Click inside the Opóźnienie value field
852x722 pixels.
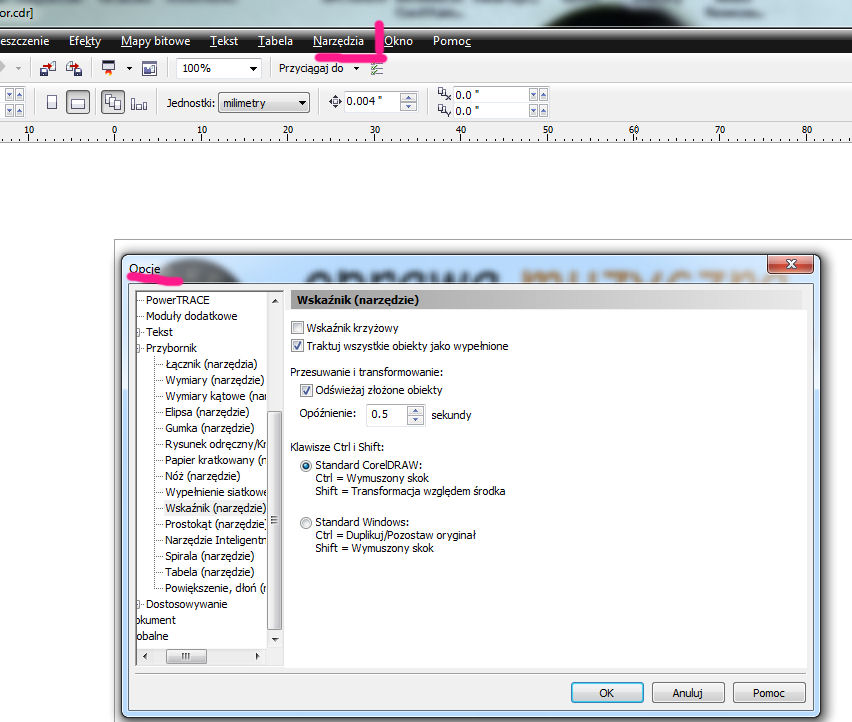coord(386,414)
